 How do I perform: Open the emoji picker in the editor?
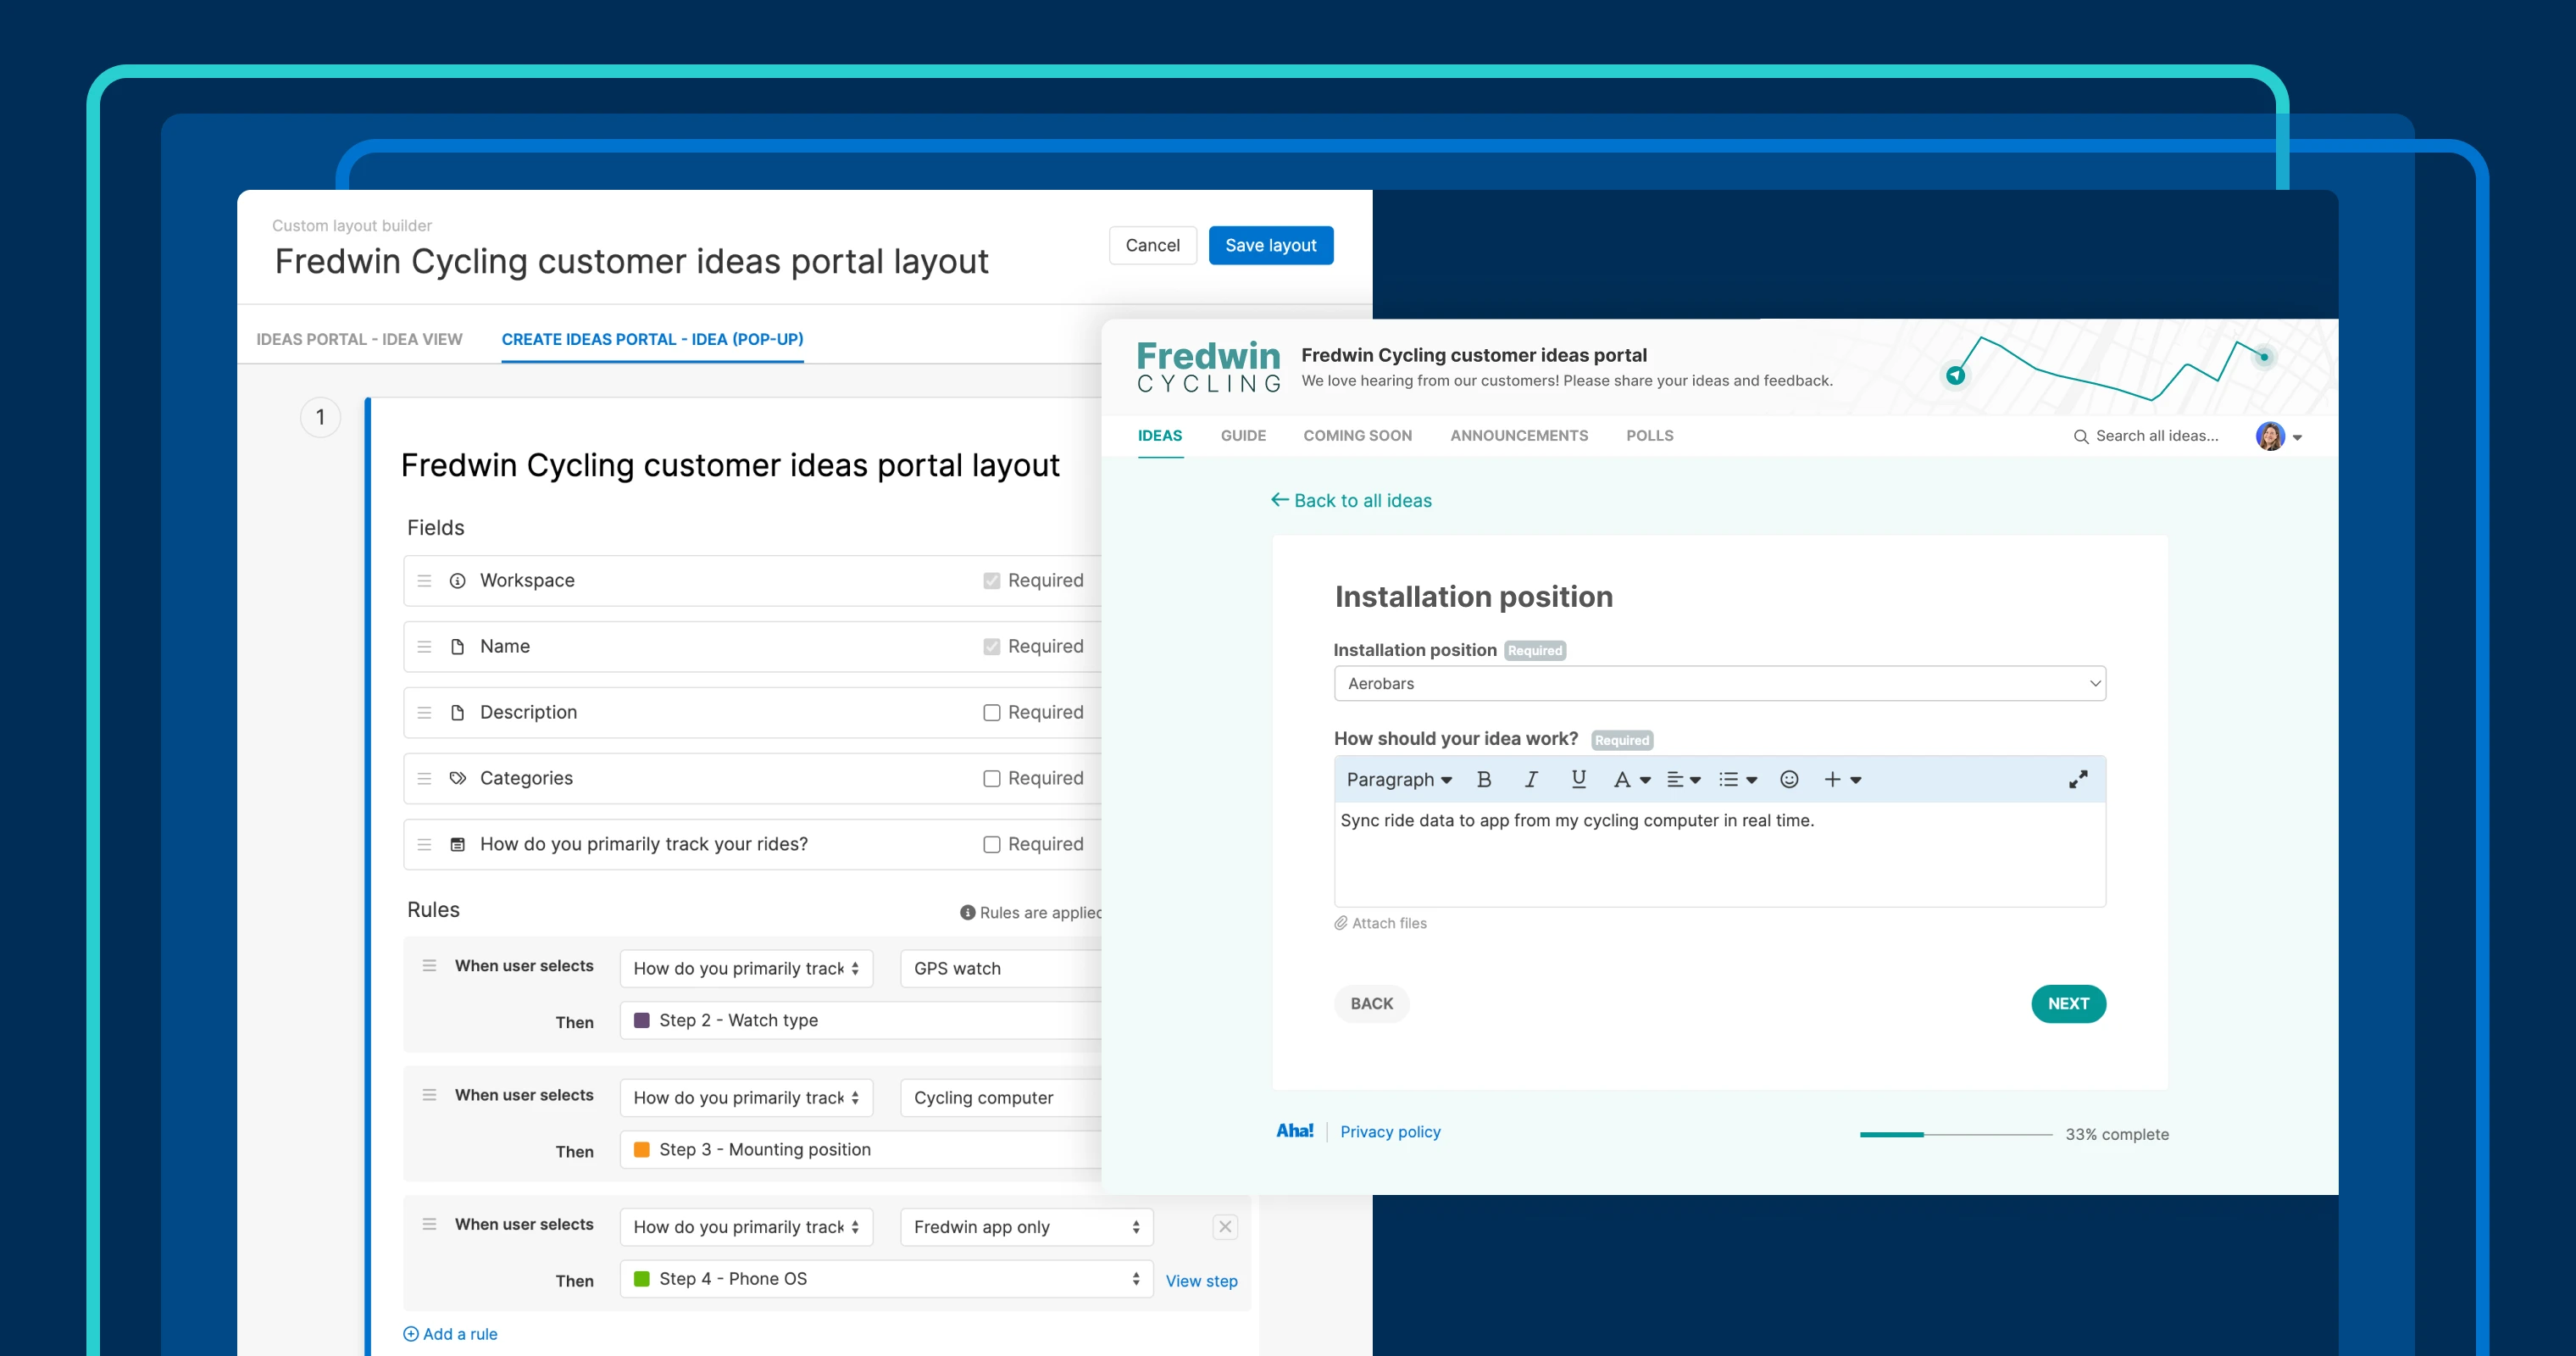pyautogui.click(x=1789, y=779)
